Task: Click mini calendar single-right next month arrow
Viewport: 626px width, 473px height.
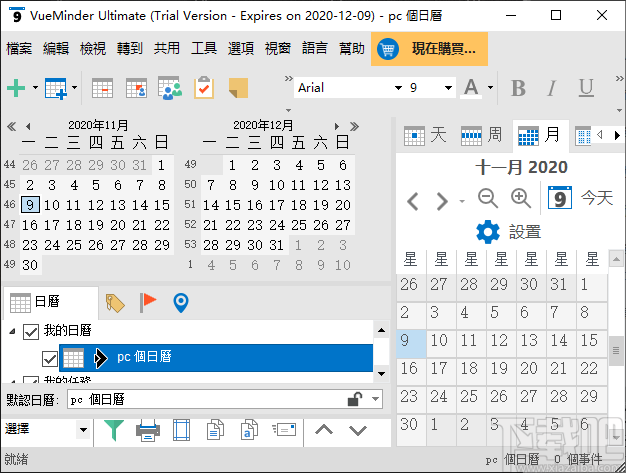Action: (337, 127)
